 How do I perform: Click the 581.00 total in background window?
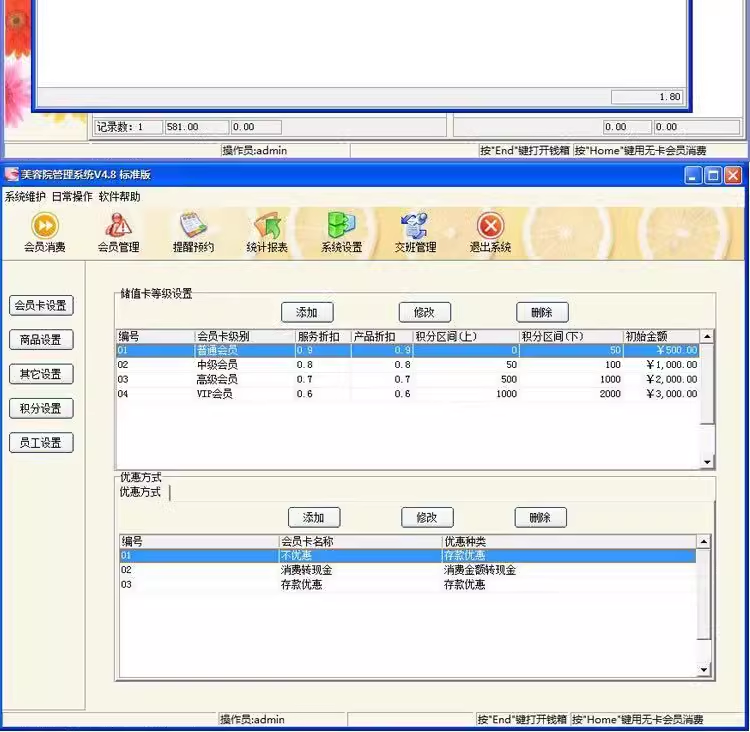pyautogui.click(x=197, y=127)
